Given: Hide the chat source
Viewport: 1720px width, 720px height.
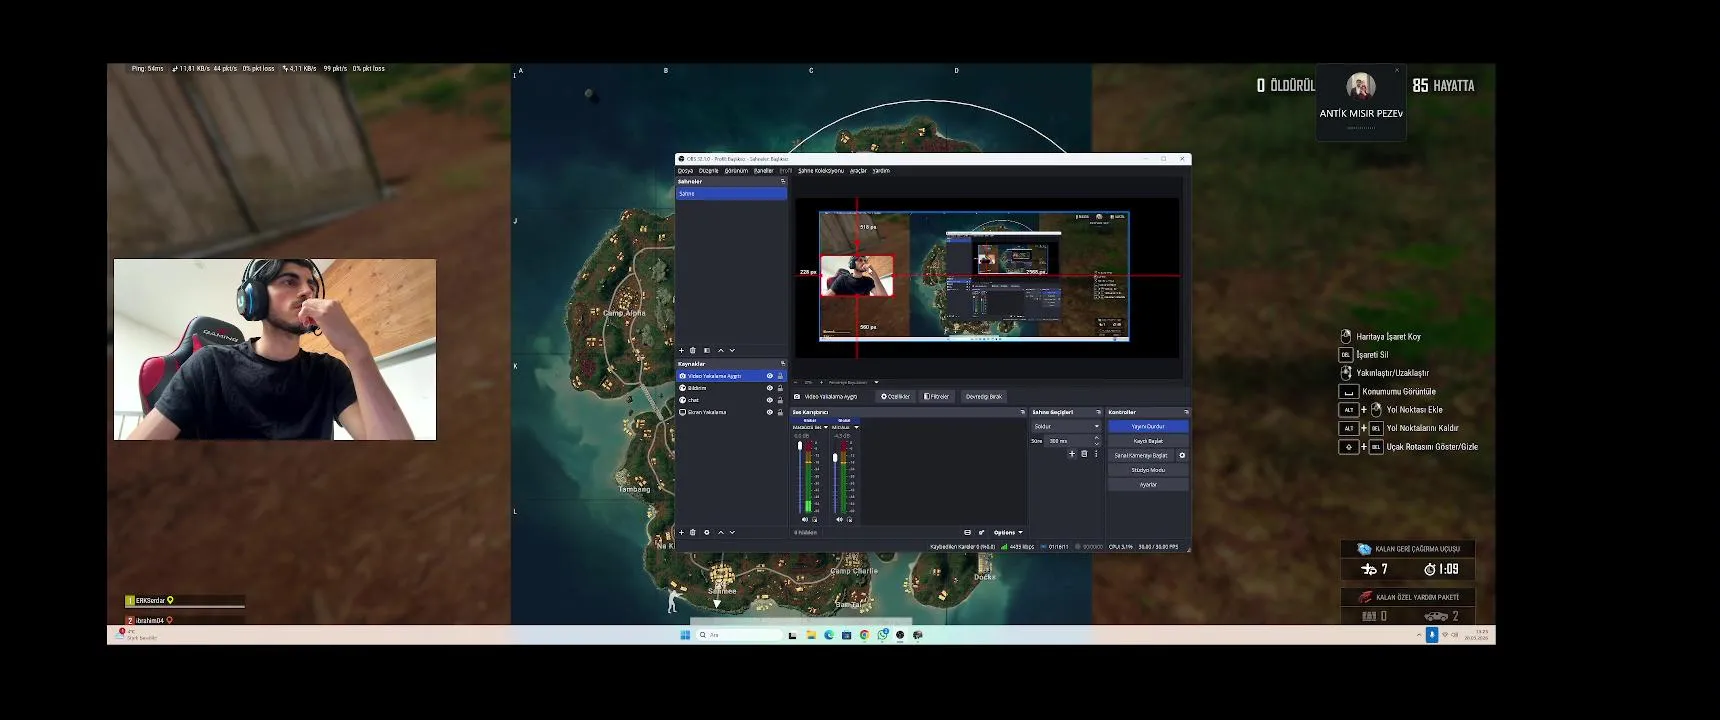Looking at the screenshot, I should tap(770, 400).
